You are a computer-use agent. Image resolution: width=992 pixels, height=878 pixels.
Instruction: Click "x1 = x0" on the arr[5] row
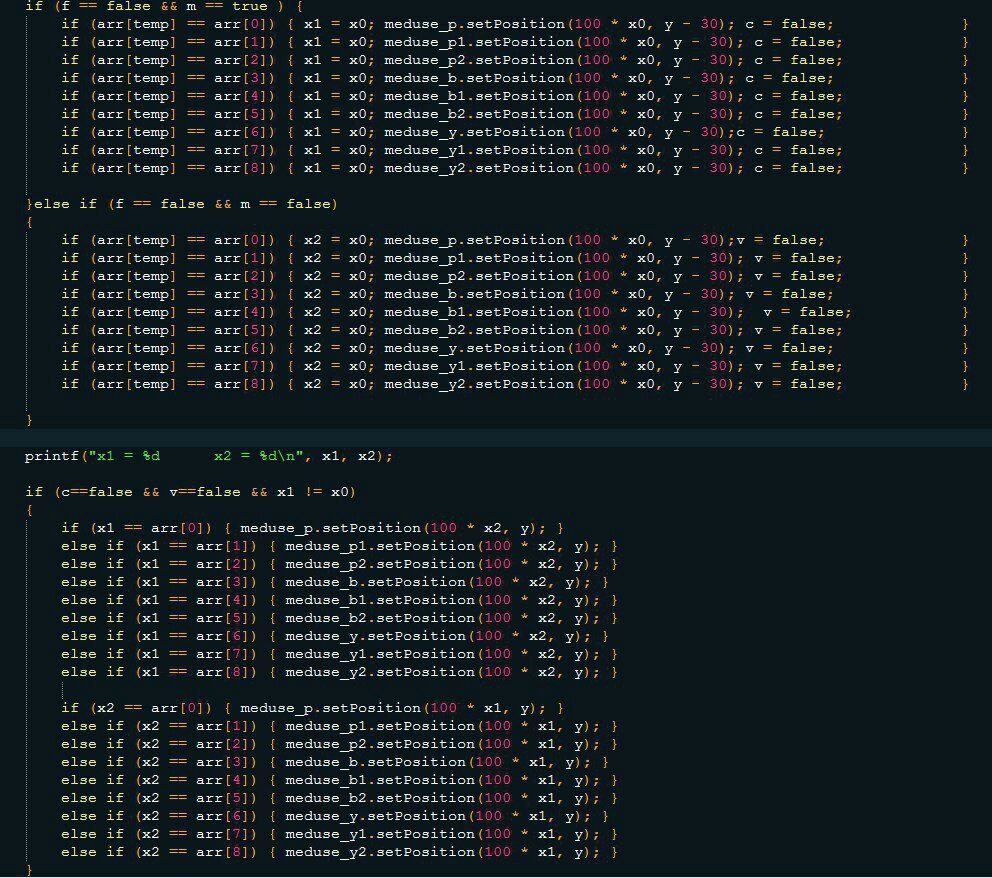(335, 114)
